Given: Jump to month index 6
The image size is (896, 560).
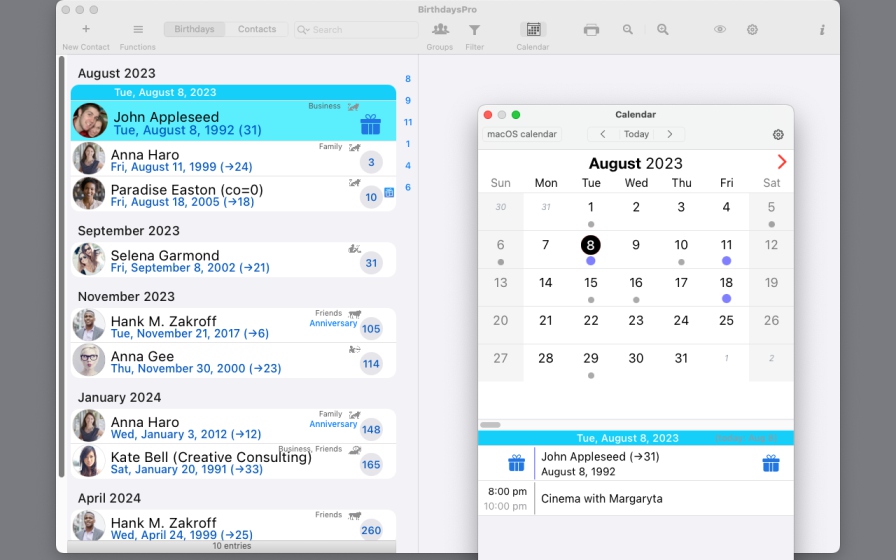Looking at the screenshot, I should (408, 187).
